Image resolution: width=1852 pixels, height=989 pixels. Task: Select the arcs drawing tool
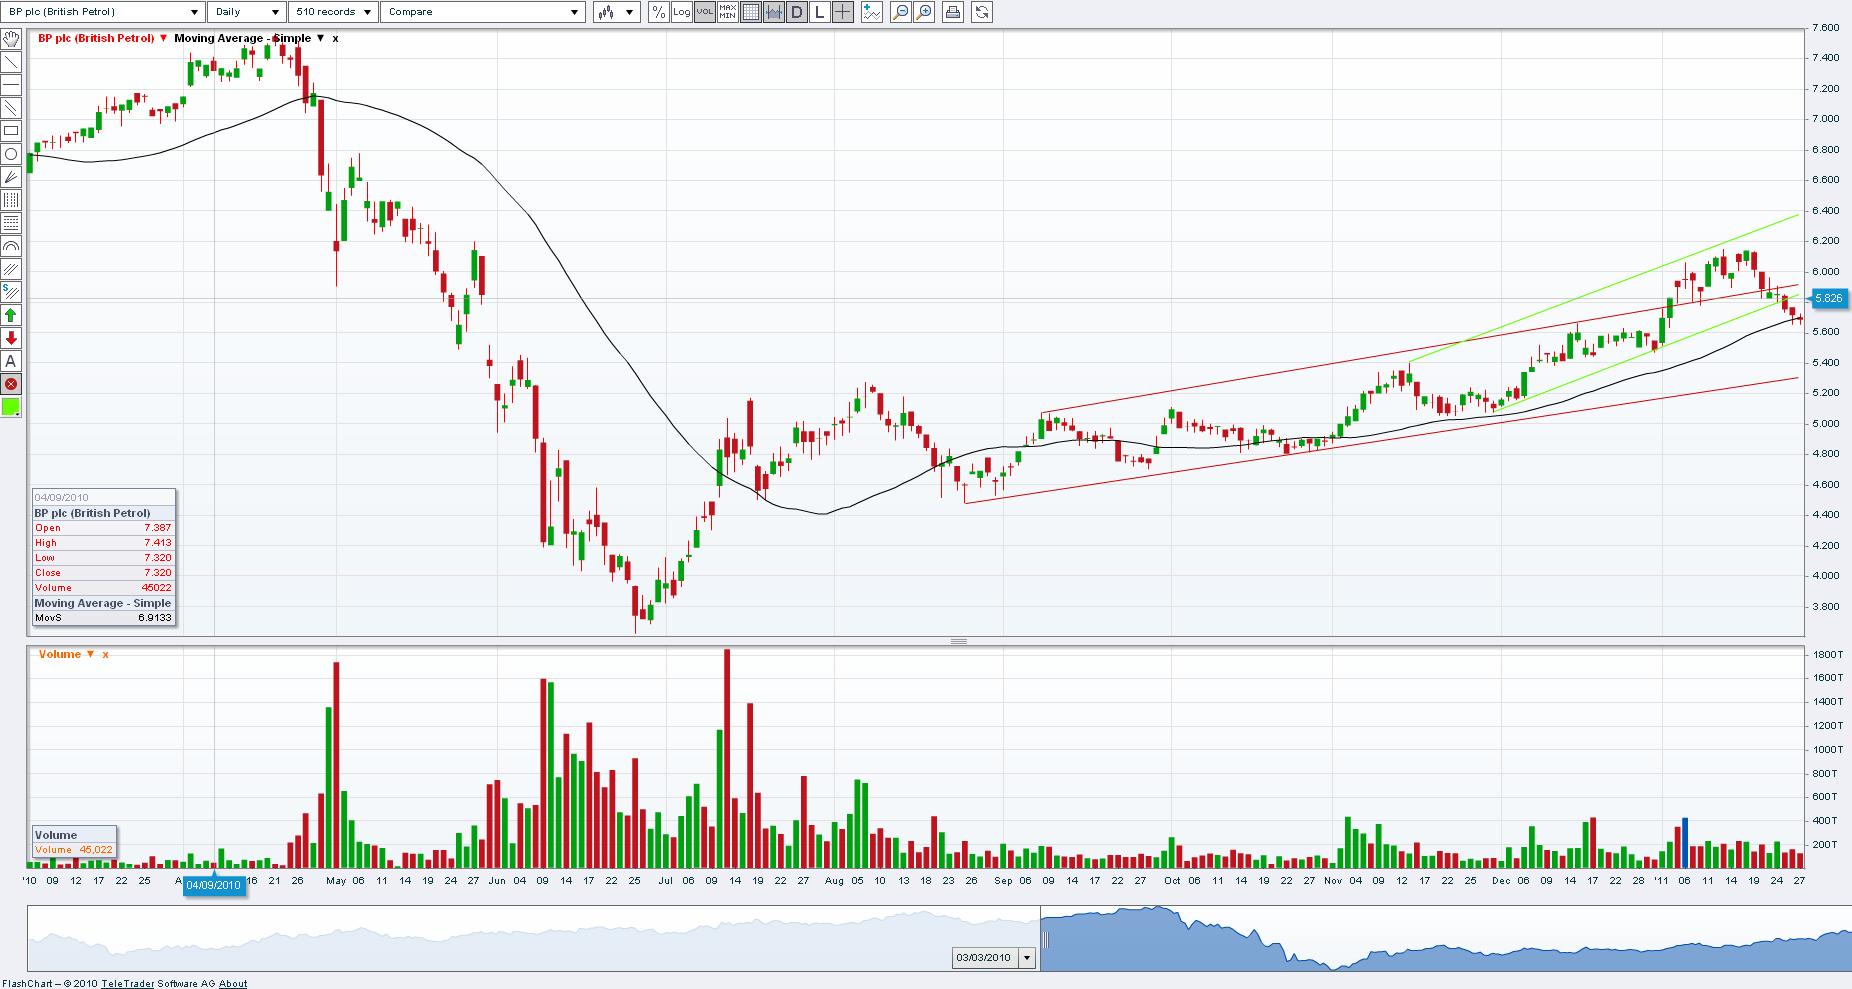(x=11, y=246)
